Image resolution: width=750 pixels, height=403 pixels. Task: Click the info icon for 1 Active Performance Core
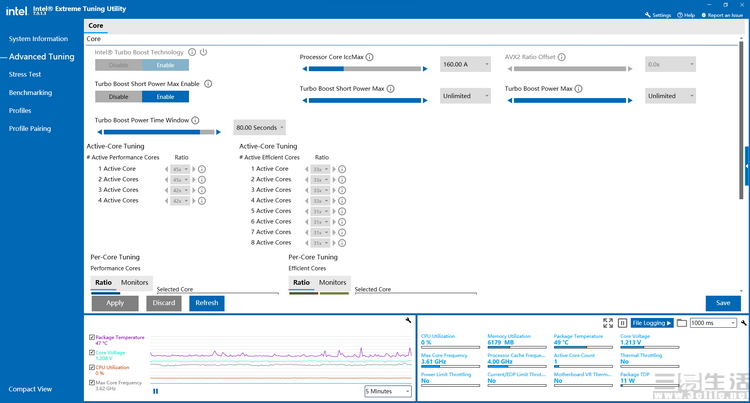pos(202,170)
